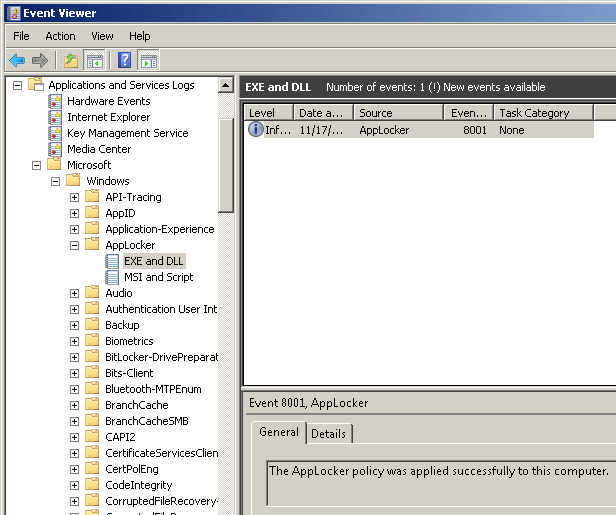The image size is (616, 515).
Task: Click the Up One Level folder icon
Action: click(x=71, y=60)
